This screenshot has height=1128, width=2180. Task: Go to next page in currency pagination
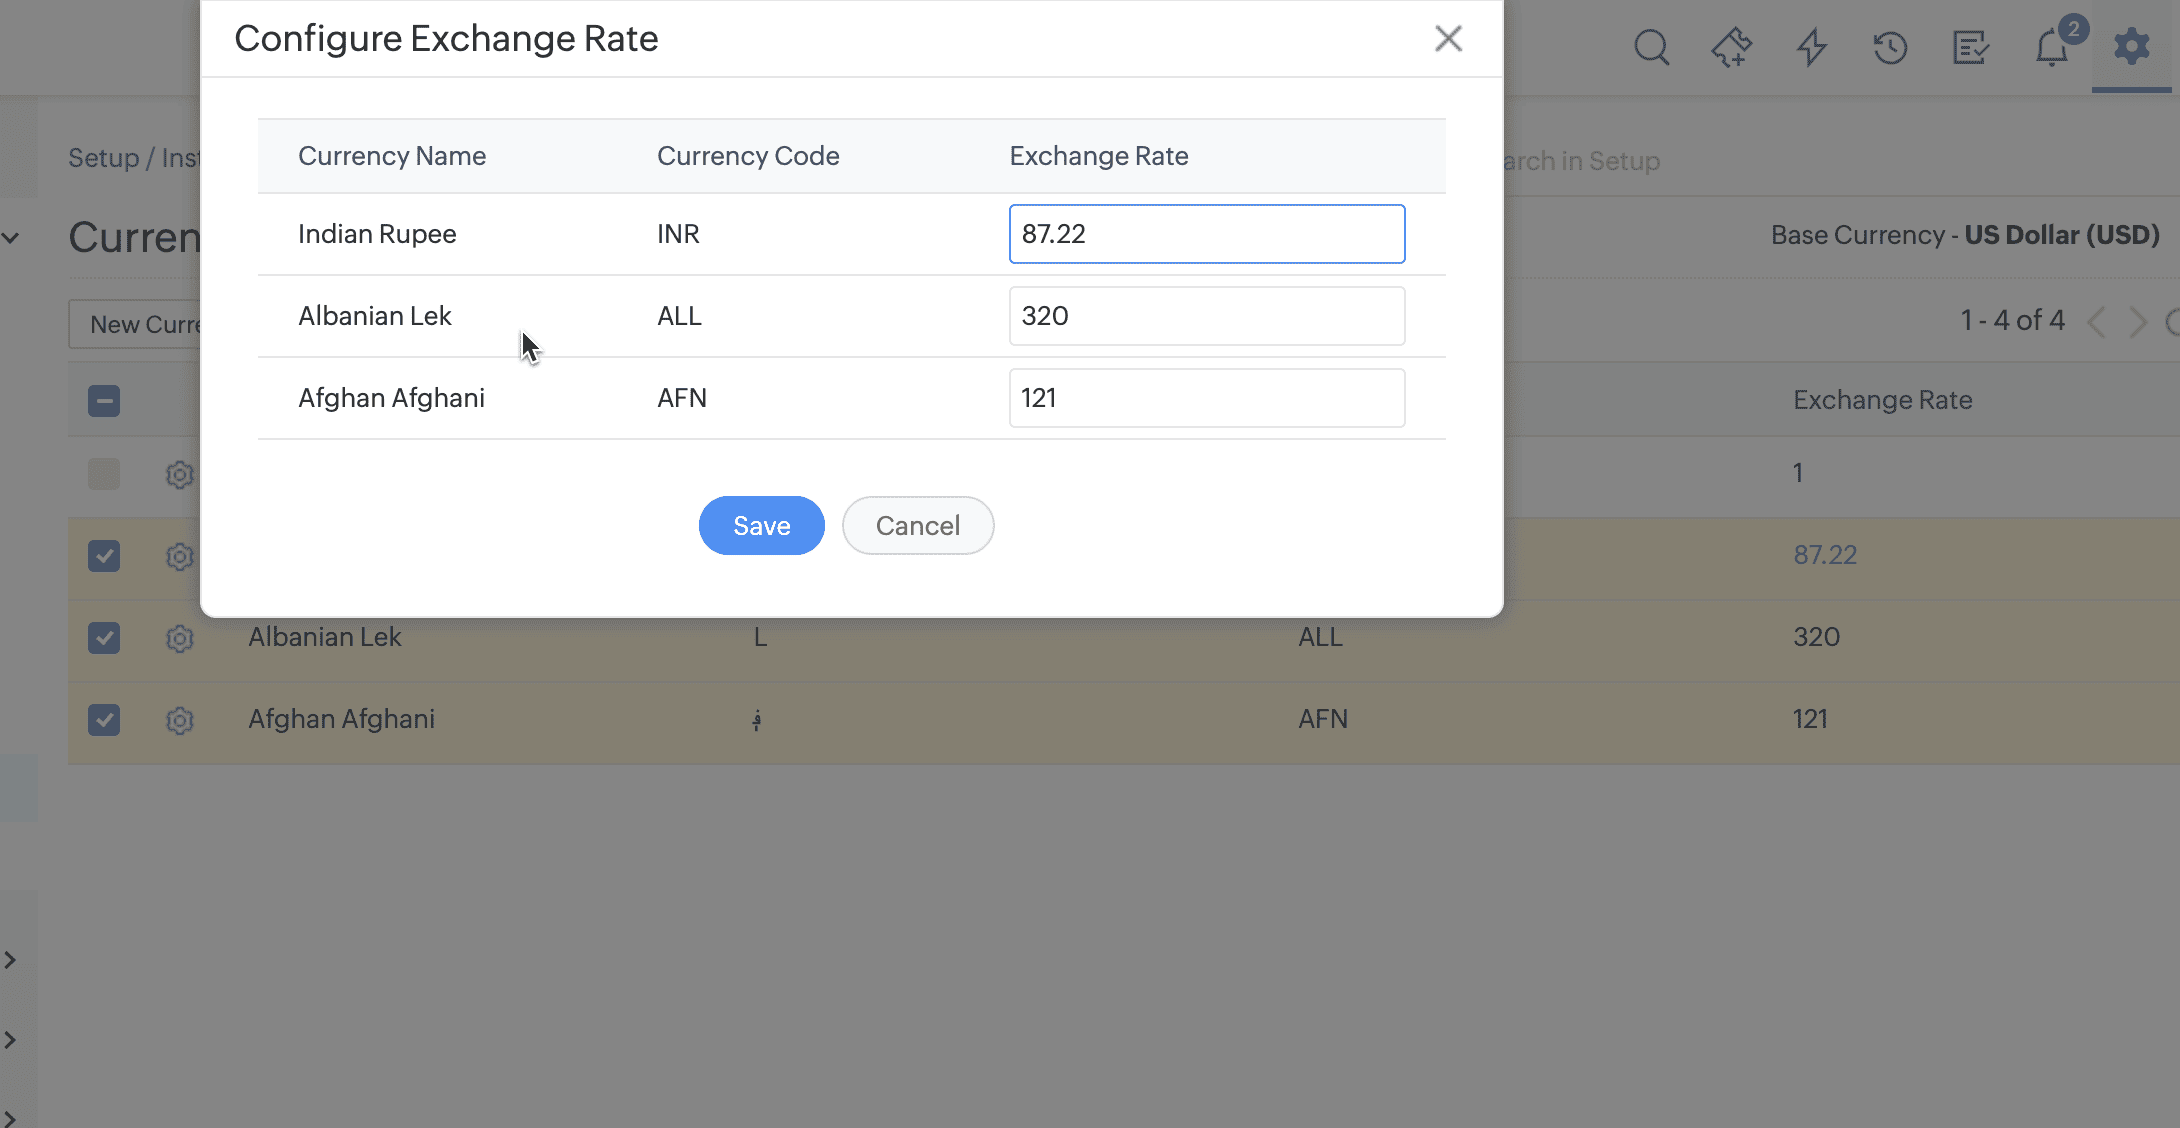point(2139,322)
